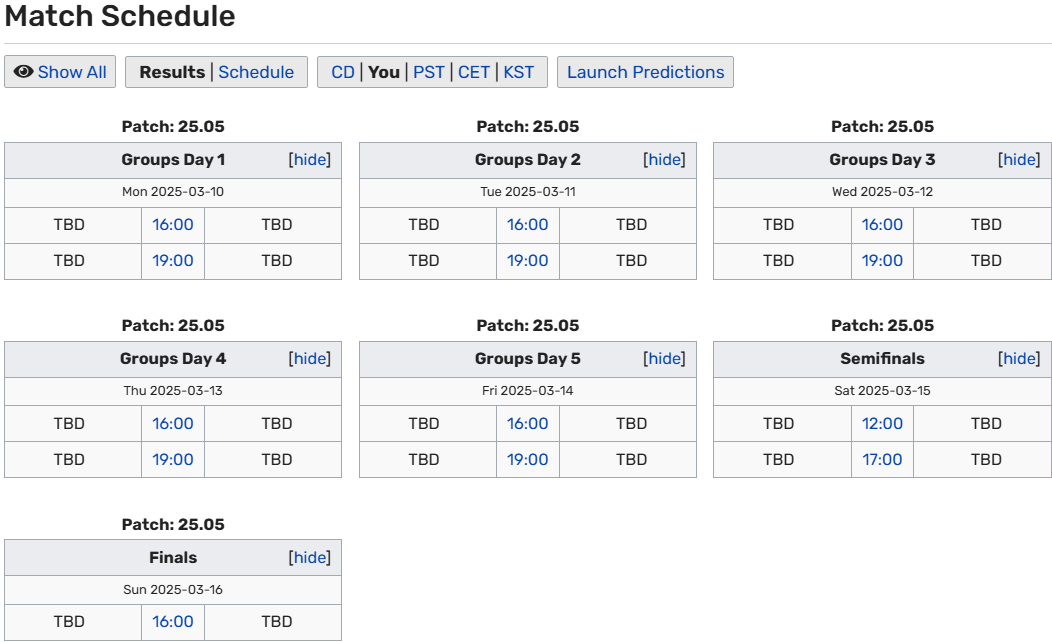
Task: Open the Finals 16:00 match time link
Action: tap(173, 622)
